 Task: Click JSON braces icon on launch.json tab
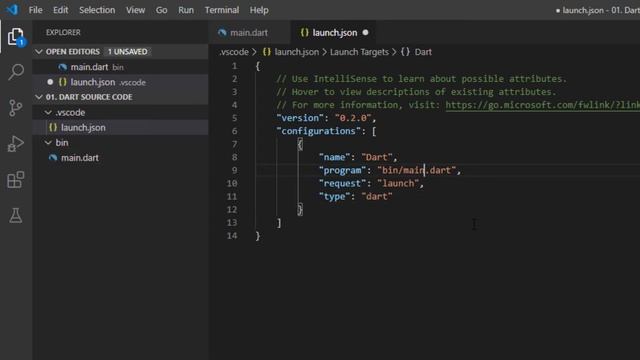304,33
